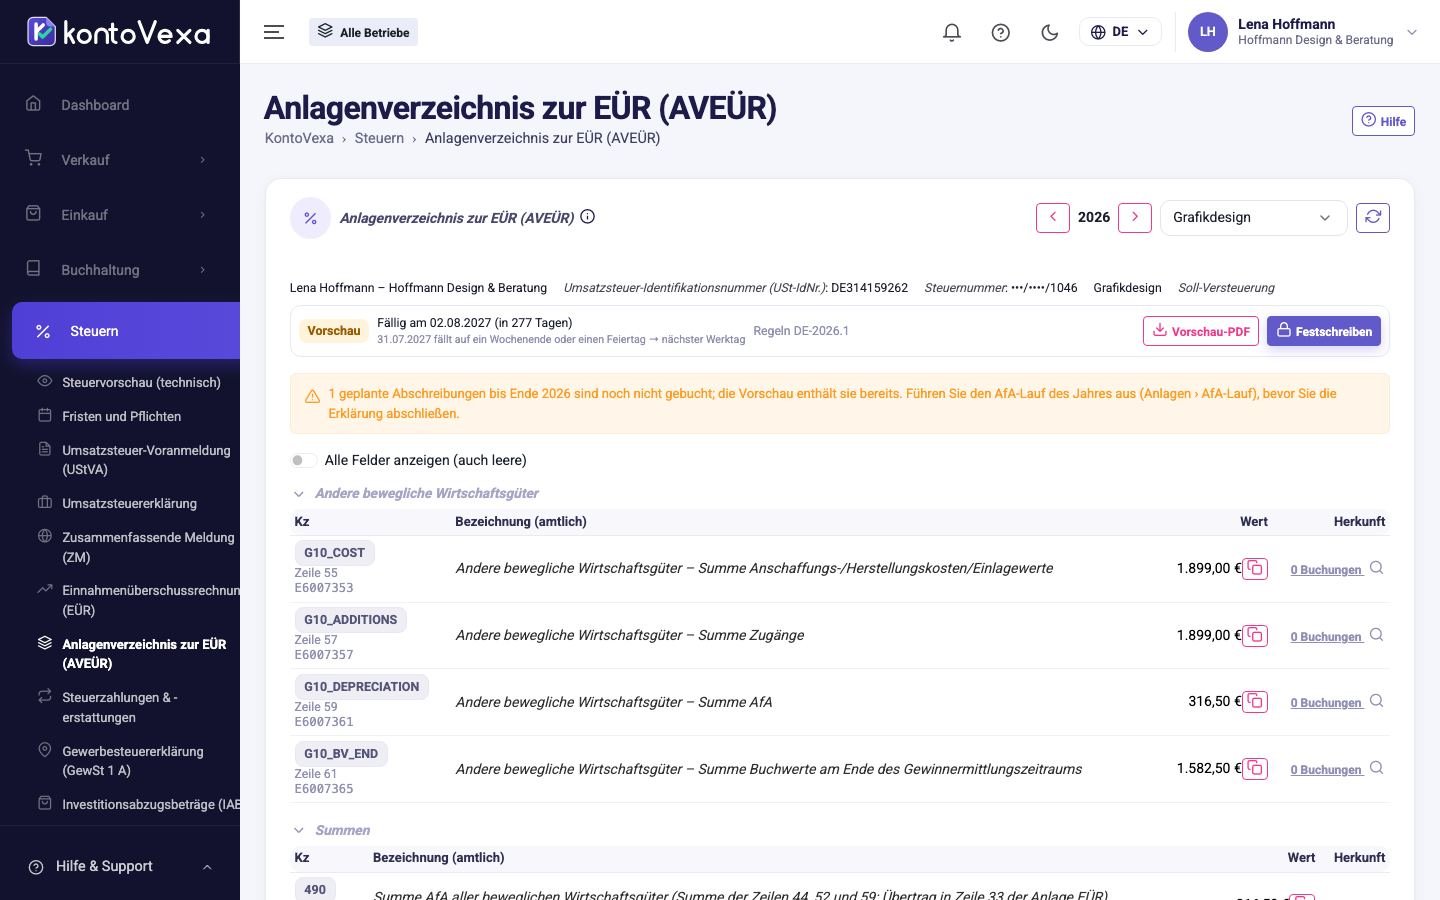
Task: Click the Hilfe button
Action: pos(1383,121)
